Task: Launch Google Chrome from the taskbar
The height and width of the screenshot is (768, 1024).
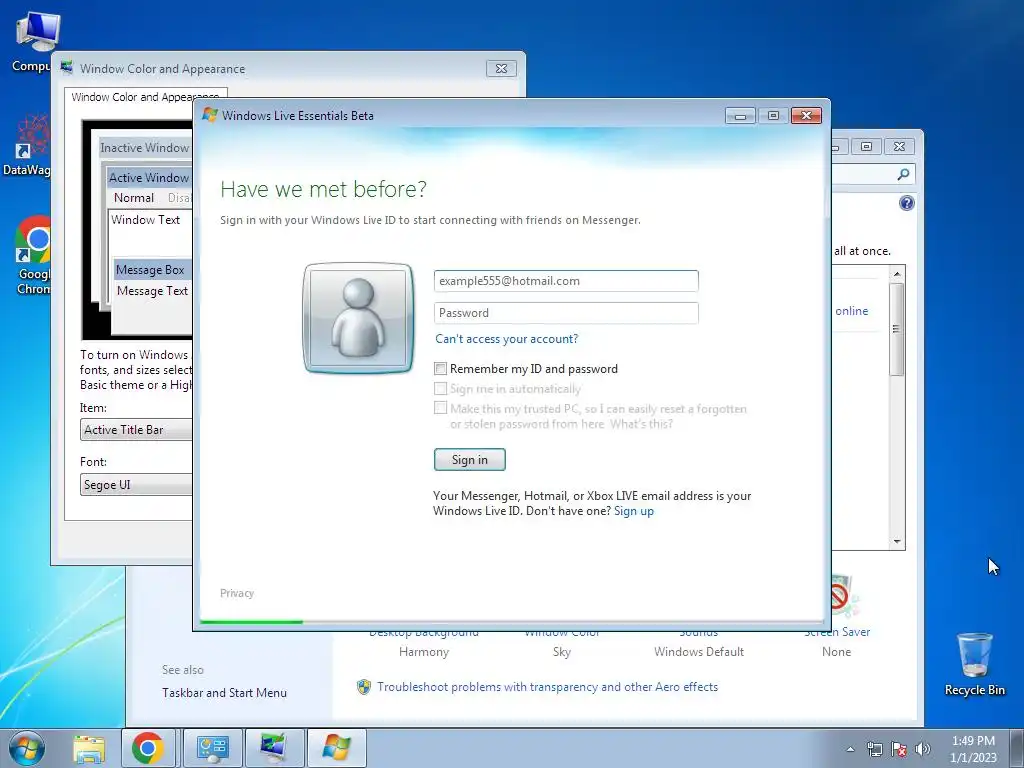Action: [148, 748]
